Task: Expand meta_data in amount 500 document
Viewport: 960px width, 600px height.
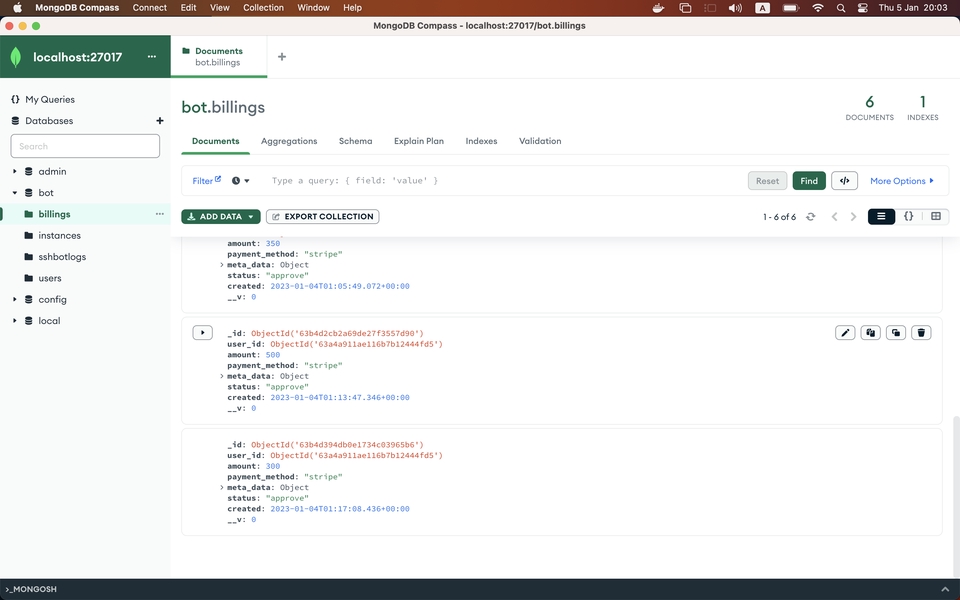Action: coord(222,376)
